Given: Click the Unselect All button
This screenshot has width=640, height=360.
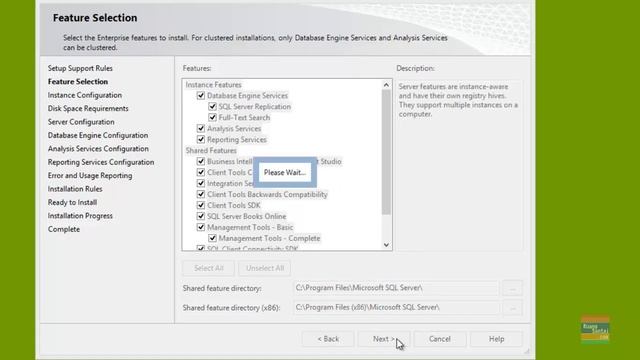Looking at the screenshot, I should [264, 268].
